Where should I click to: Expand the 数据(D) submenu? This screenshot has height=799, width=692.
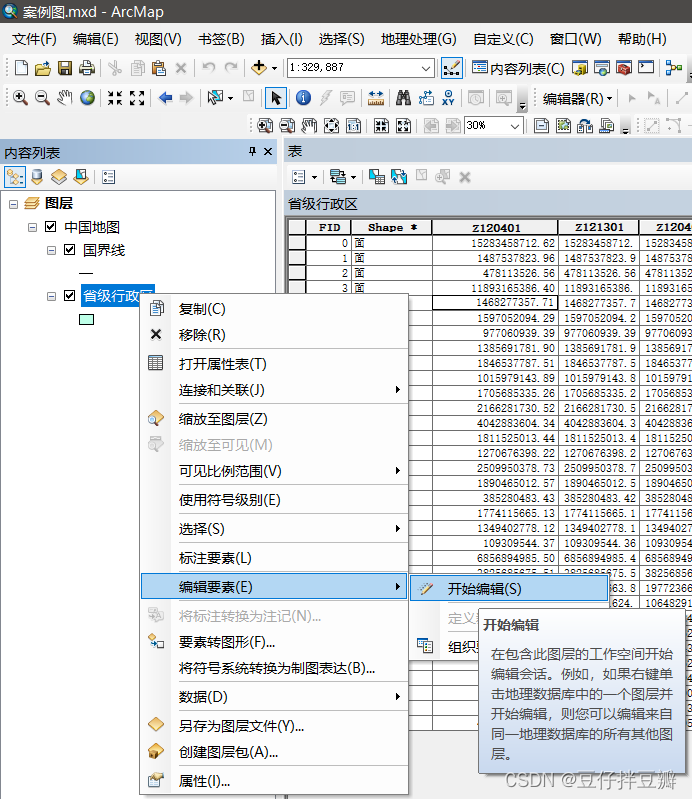274,697
